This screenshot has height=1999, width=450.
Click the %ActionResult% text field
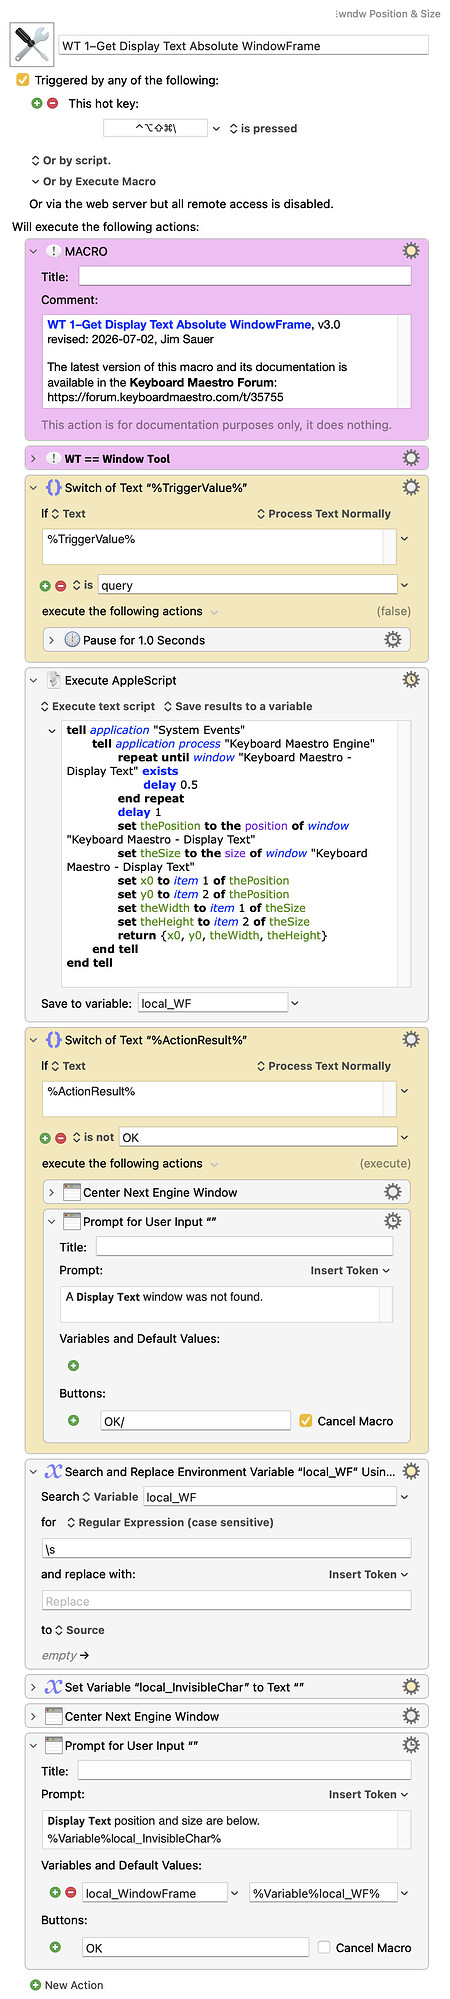[x=214, y=1099]
